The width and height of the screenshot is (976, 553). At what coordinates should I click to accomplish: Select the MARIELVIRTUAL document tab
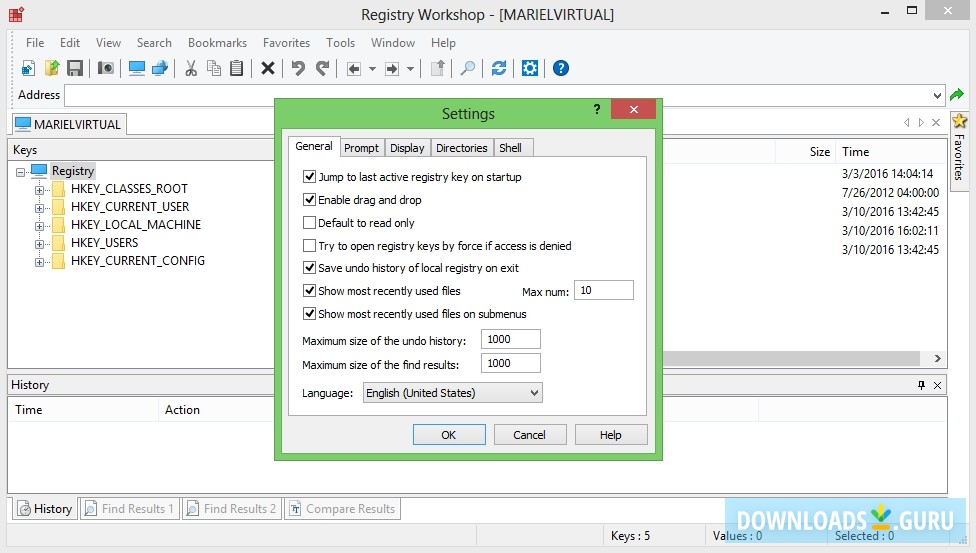pyautogui.click(x=68, y=124)
